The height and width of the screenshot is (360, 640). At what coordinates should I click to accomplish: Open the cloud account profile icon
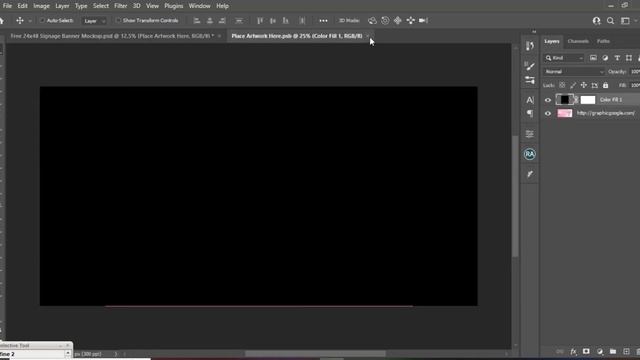596,21
